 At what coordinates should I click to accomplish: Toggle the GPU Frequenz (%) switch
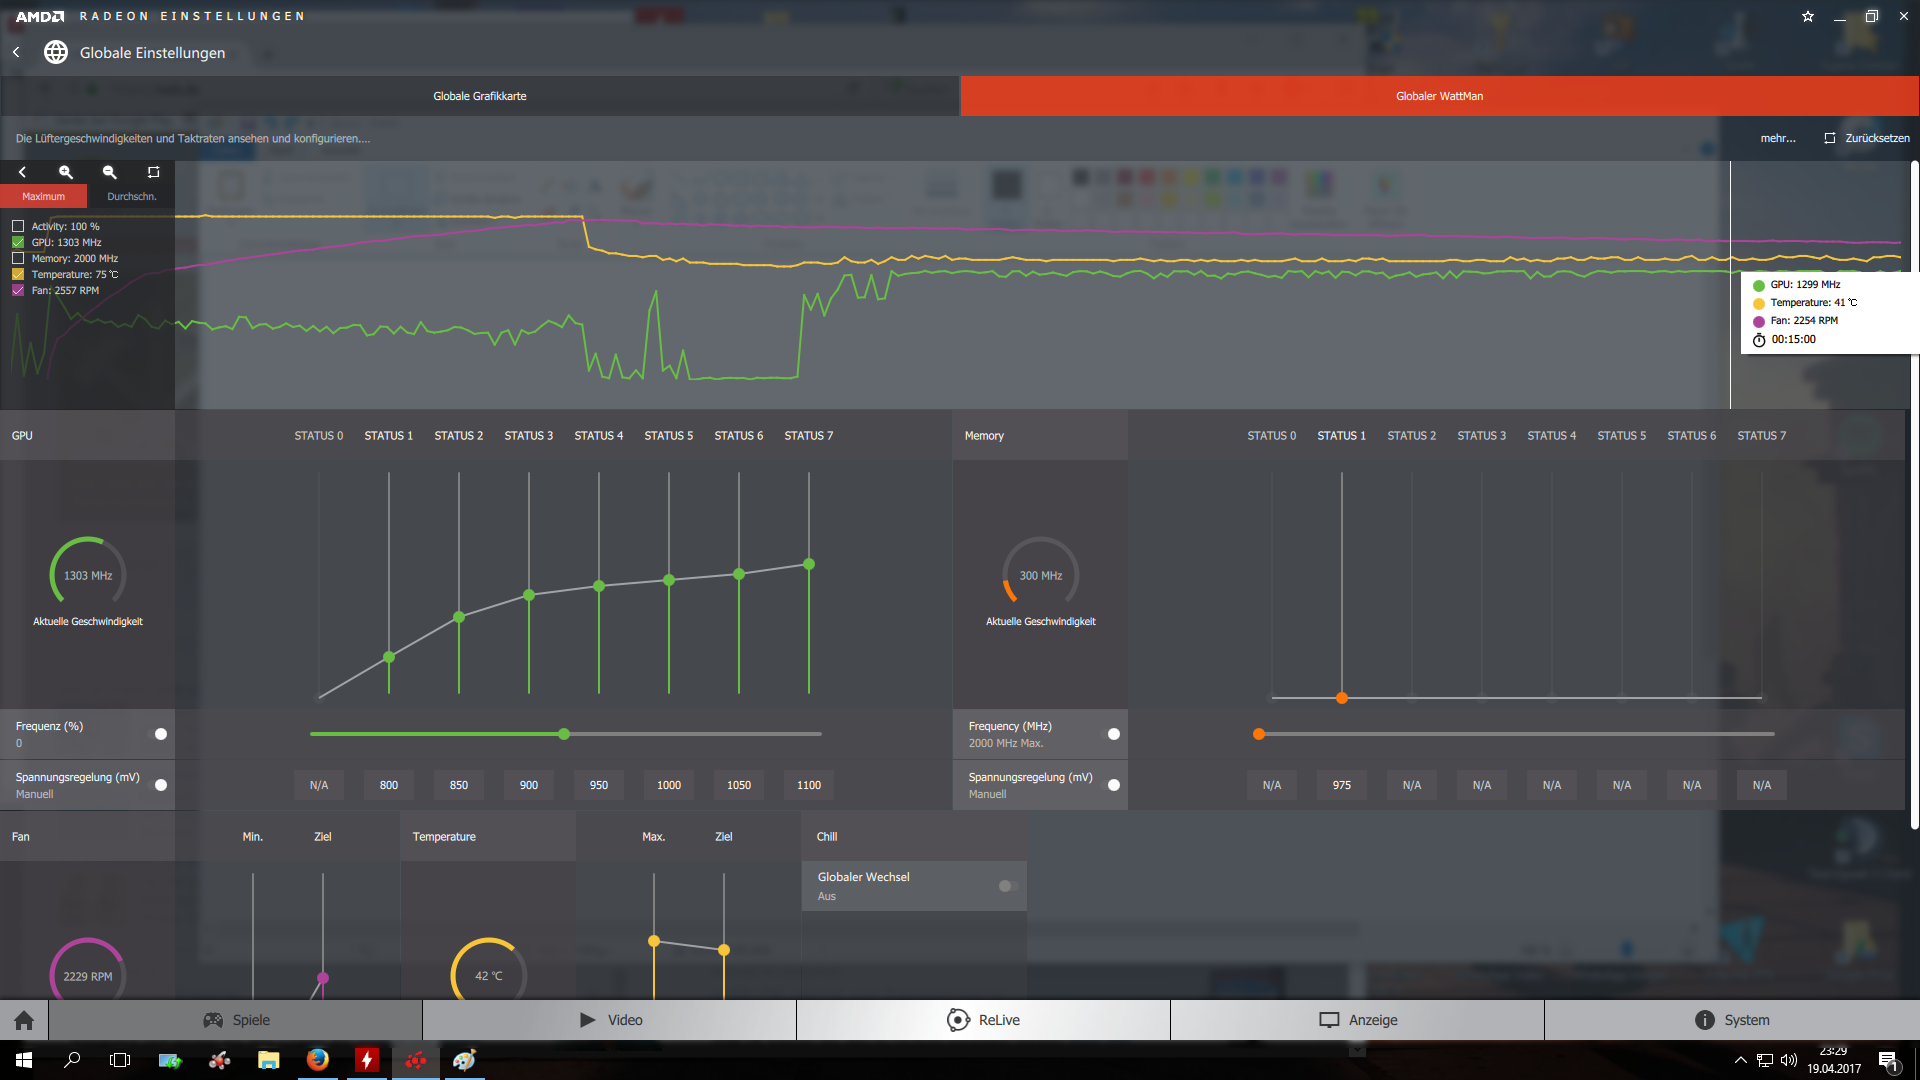click(x=158, y=734)
